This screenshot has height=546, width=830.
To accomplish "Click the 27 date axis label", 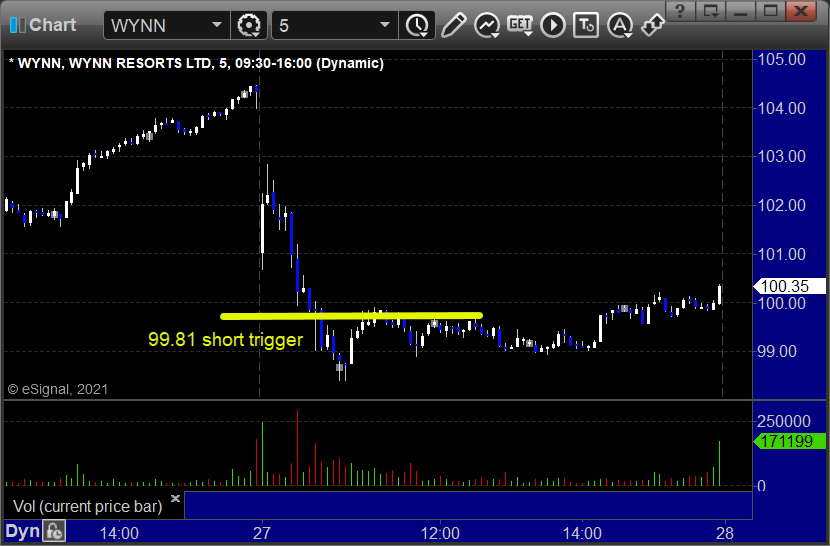I will [261, 533].
